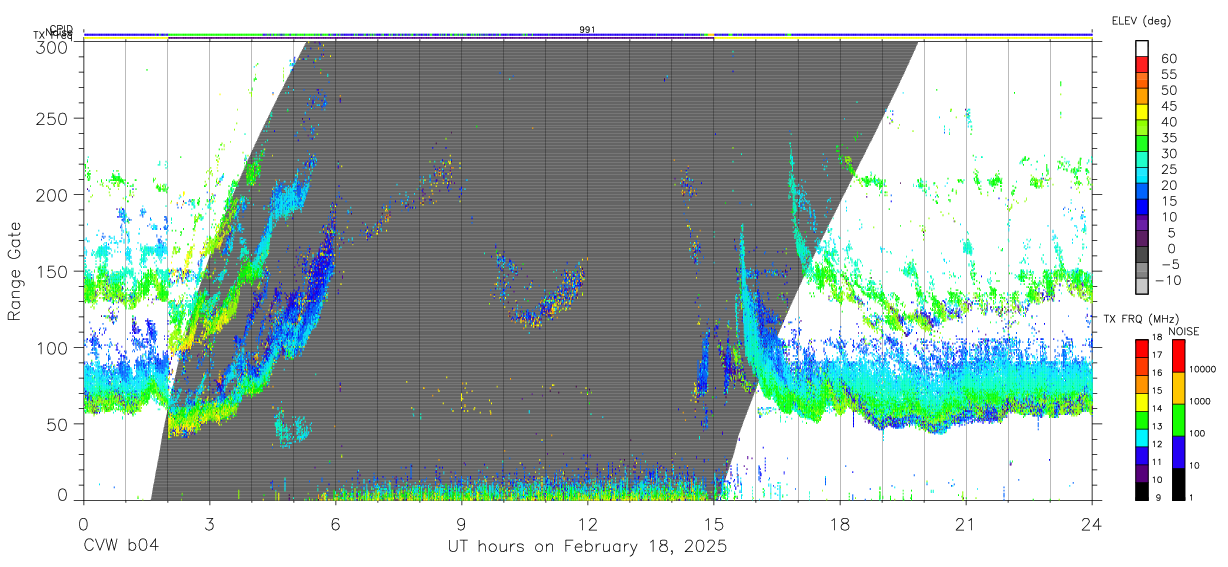
Task: Click the 300 tick label on the Range Gate axis
Action: click(53, 47)
